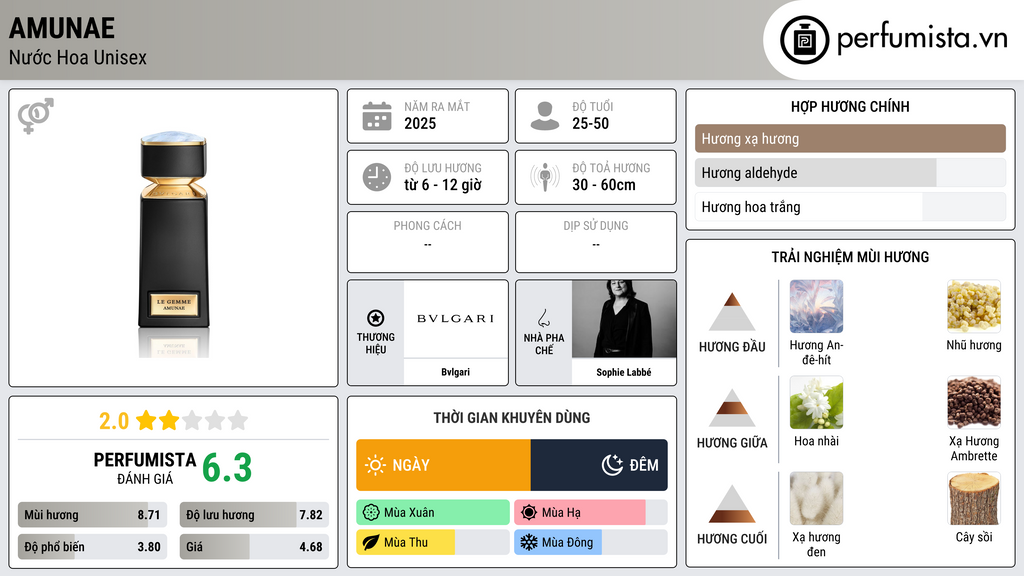1024x576 pixels.
Task: Open the Xạ Hương Ambrette note image
Action: pos(974,402)
